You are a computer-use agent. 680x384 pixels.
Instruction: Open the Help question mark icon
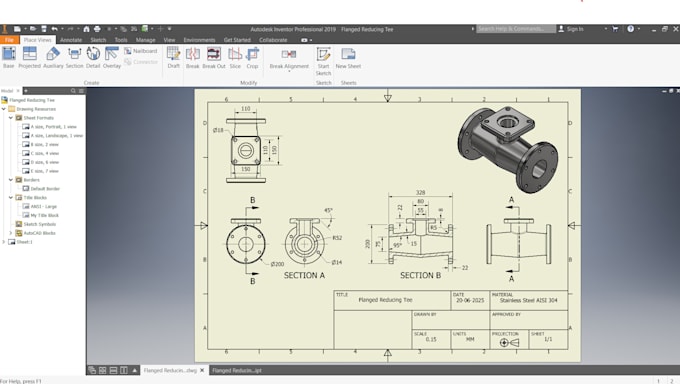[631, 29]
